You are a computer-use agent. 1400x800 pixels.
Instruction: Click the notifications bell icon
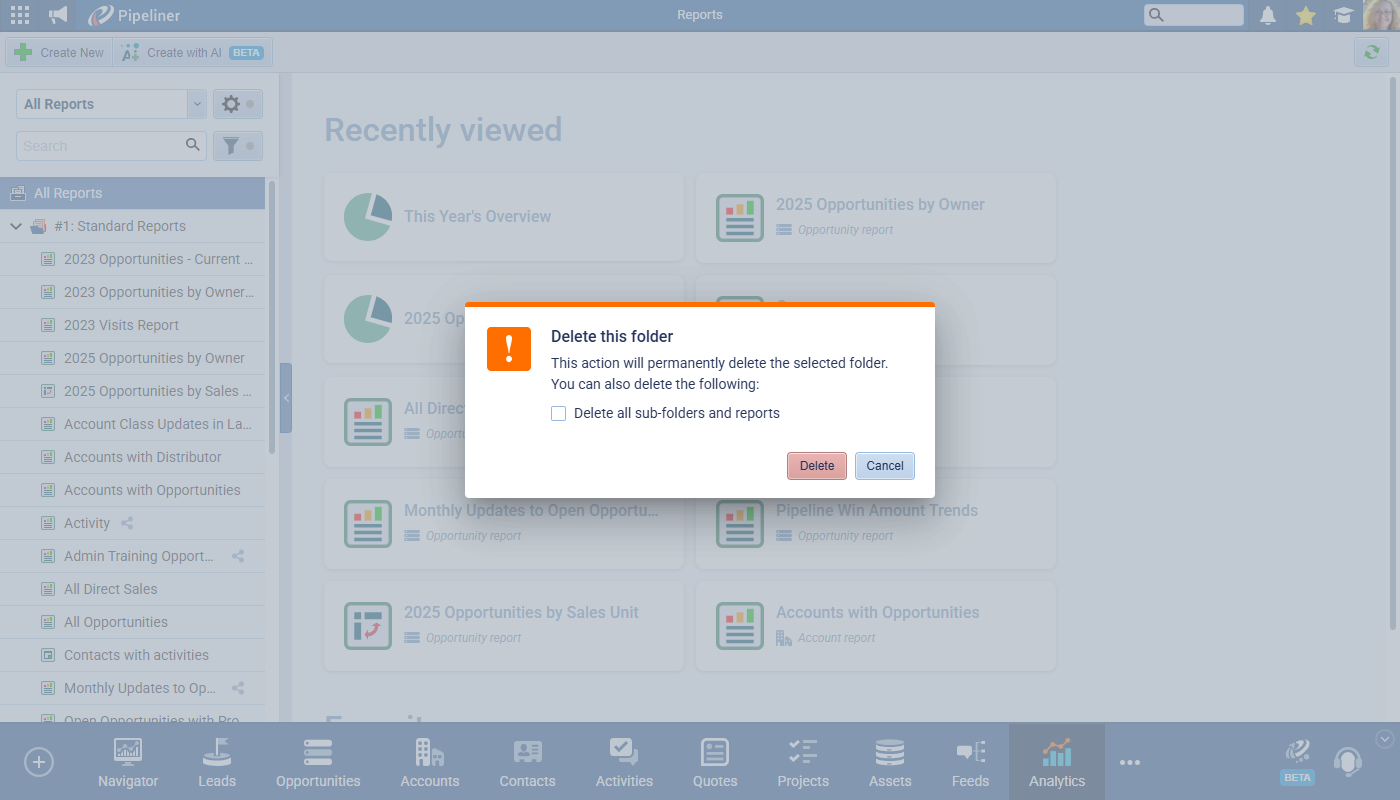tap(1268, 15)
